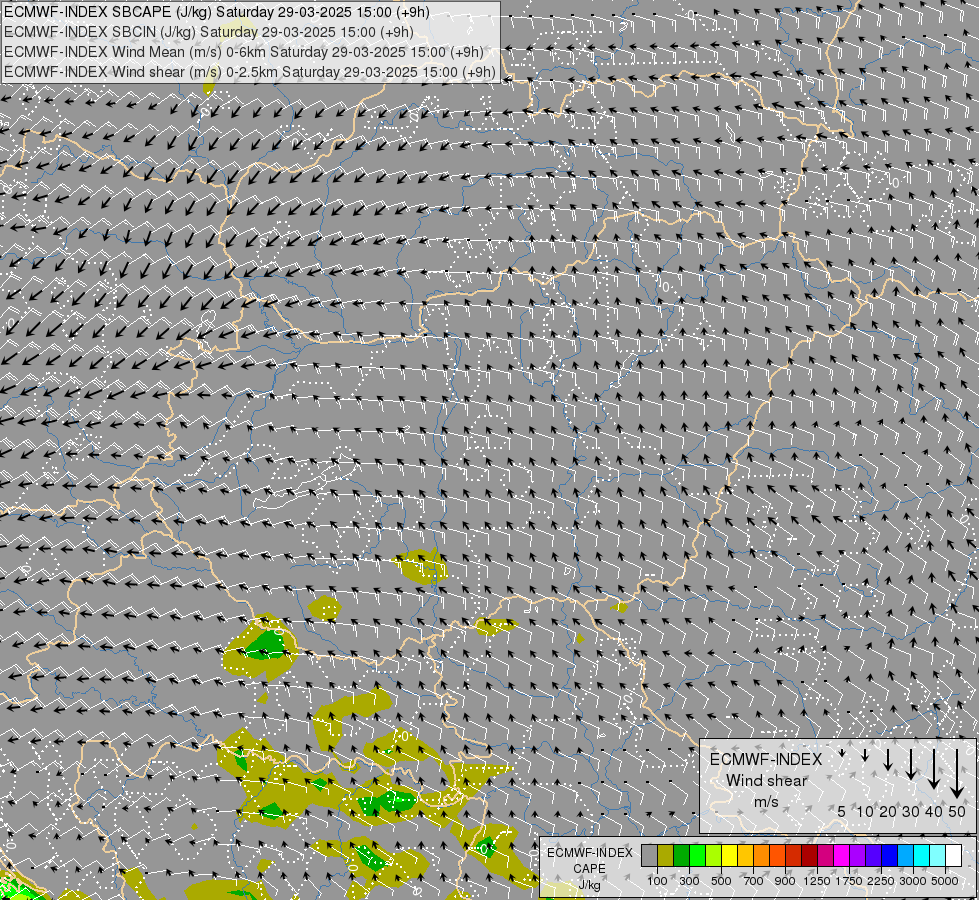979x900 pixels.
Task: Click the 'm/s' unit label
Action: click(766, 802)
